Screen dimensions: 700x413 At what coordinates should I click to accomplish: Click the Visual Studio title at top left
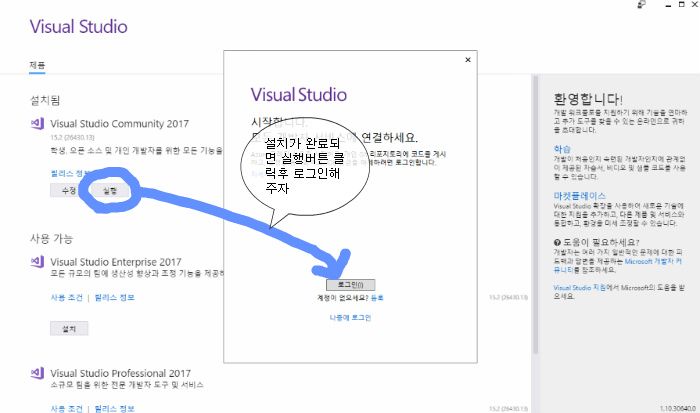pyautogui.click(x=79, y=26)
